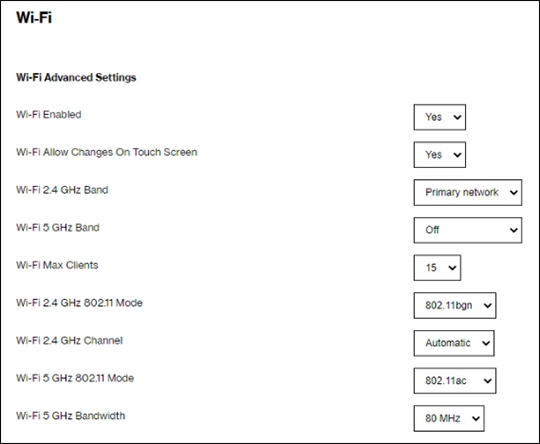Viewport: 540px width, 444px height.
Task: Click the Wi-Fi page title
Action: [x=34, y=17]
